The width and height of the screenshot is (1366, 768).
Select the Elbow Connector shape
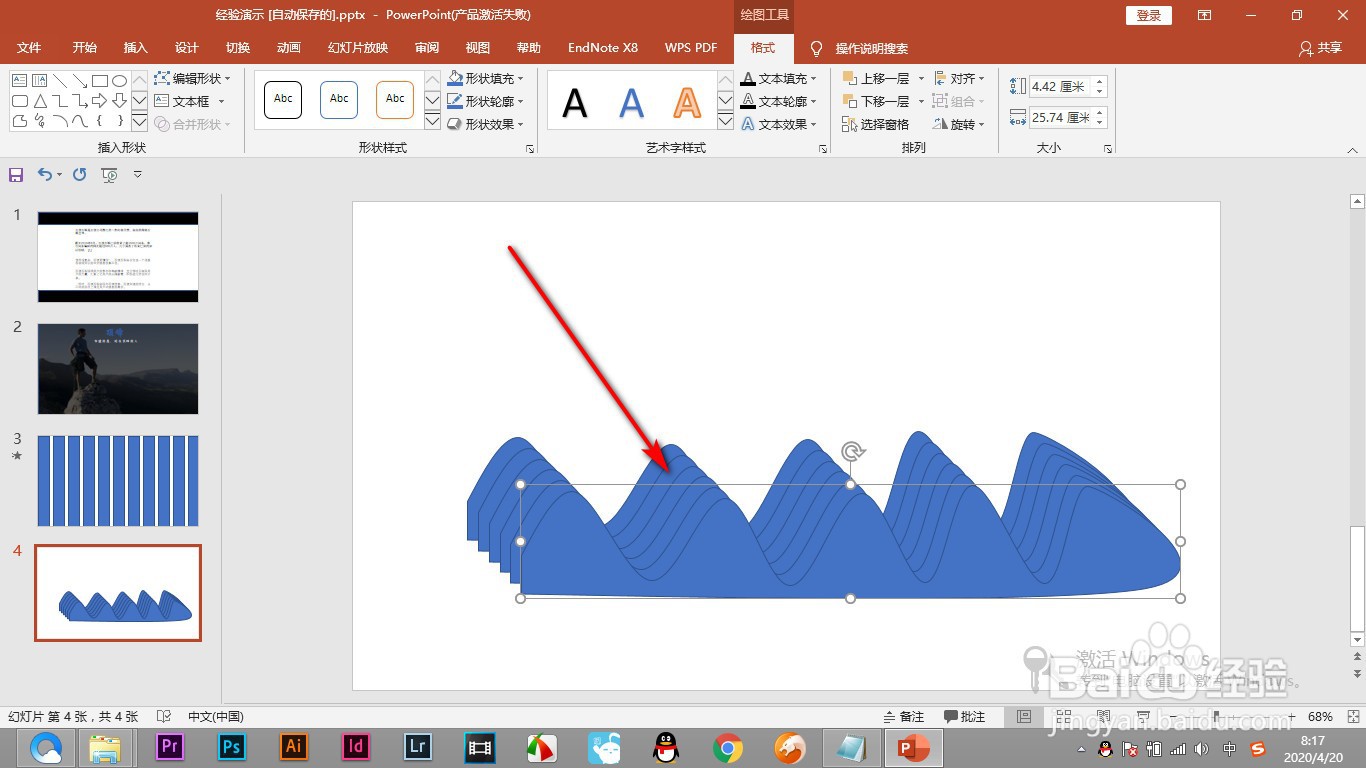click(x=60, y=101)
